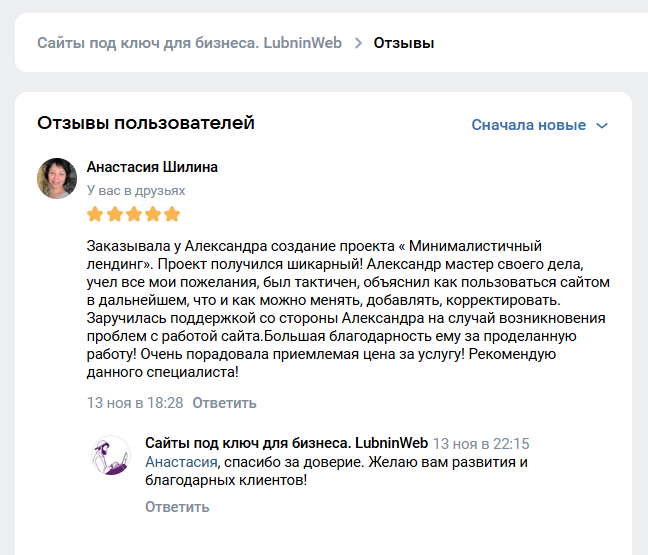Click the «Отзывы пользователей» heading
648x555 pixels.
(146, 123)
